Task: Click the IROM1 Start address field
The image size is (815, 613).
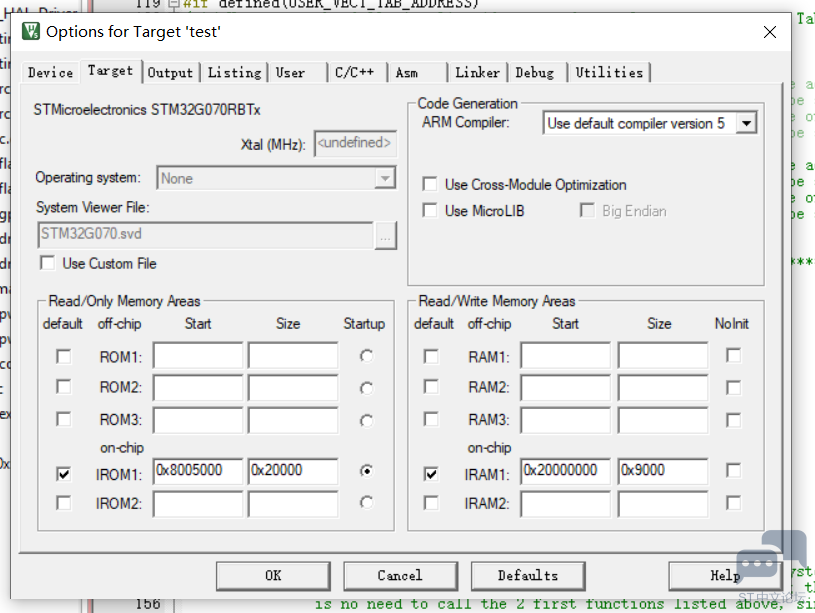Action: click(198, 471)
